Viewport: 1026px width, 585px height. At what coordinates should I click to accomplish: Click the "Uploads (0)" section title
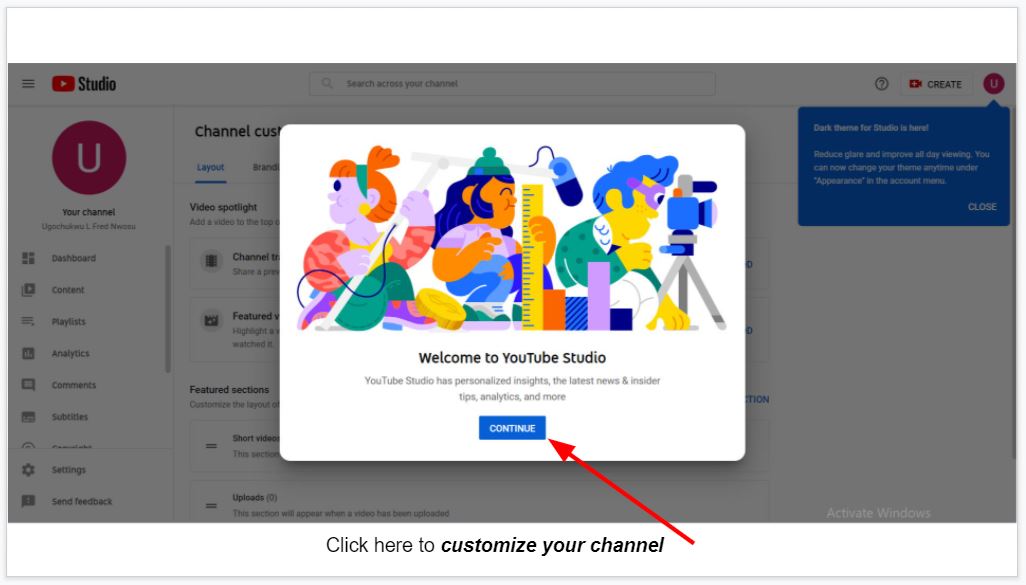(255, 497)
